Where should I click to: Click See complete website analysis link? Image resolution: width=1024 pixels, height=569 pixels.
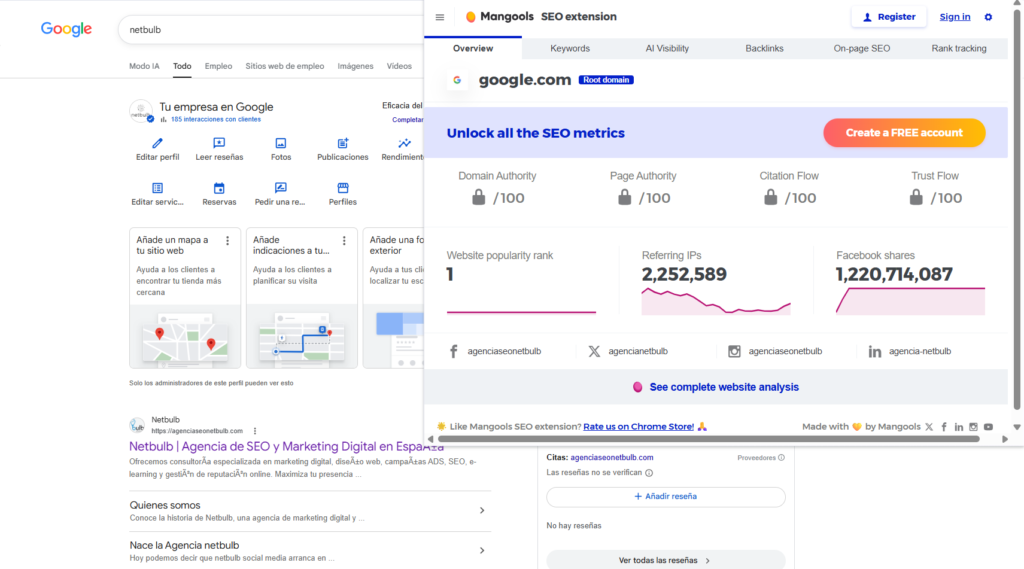[x=724, y=387]
